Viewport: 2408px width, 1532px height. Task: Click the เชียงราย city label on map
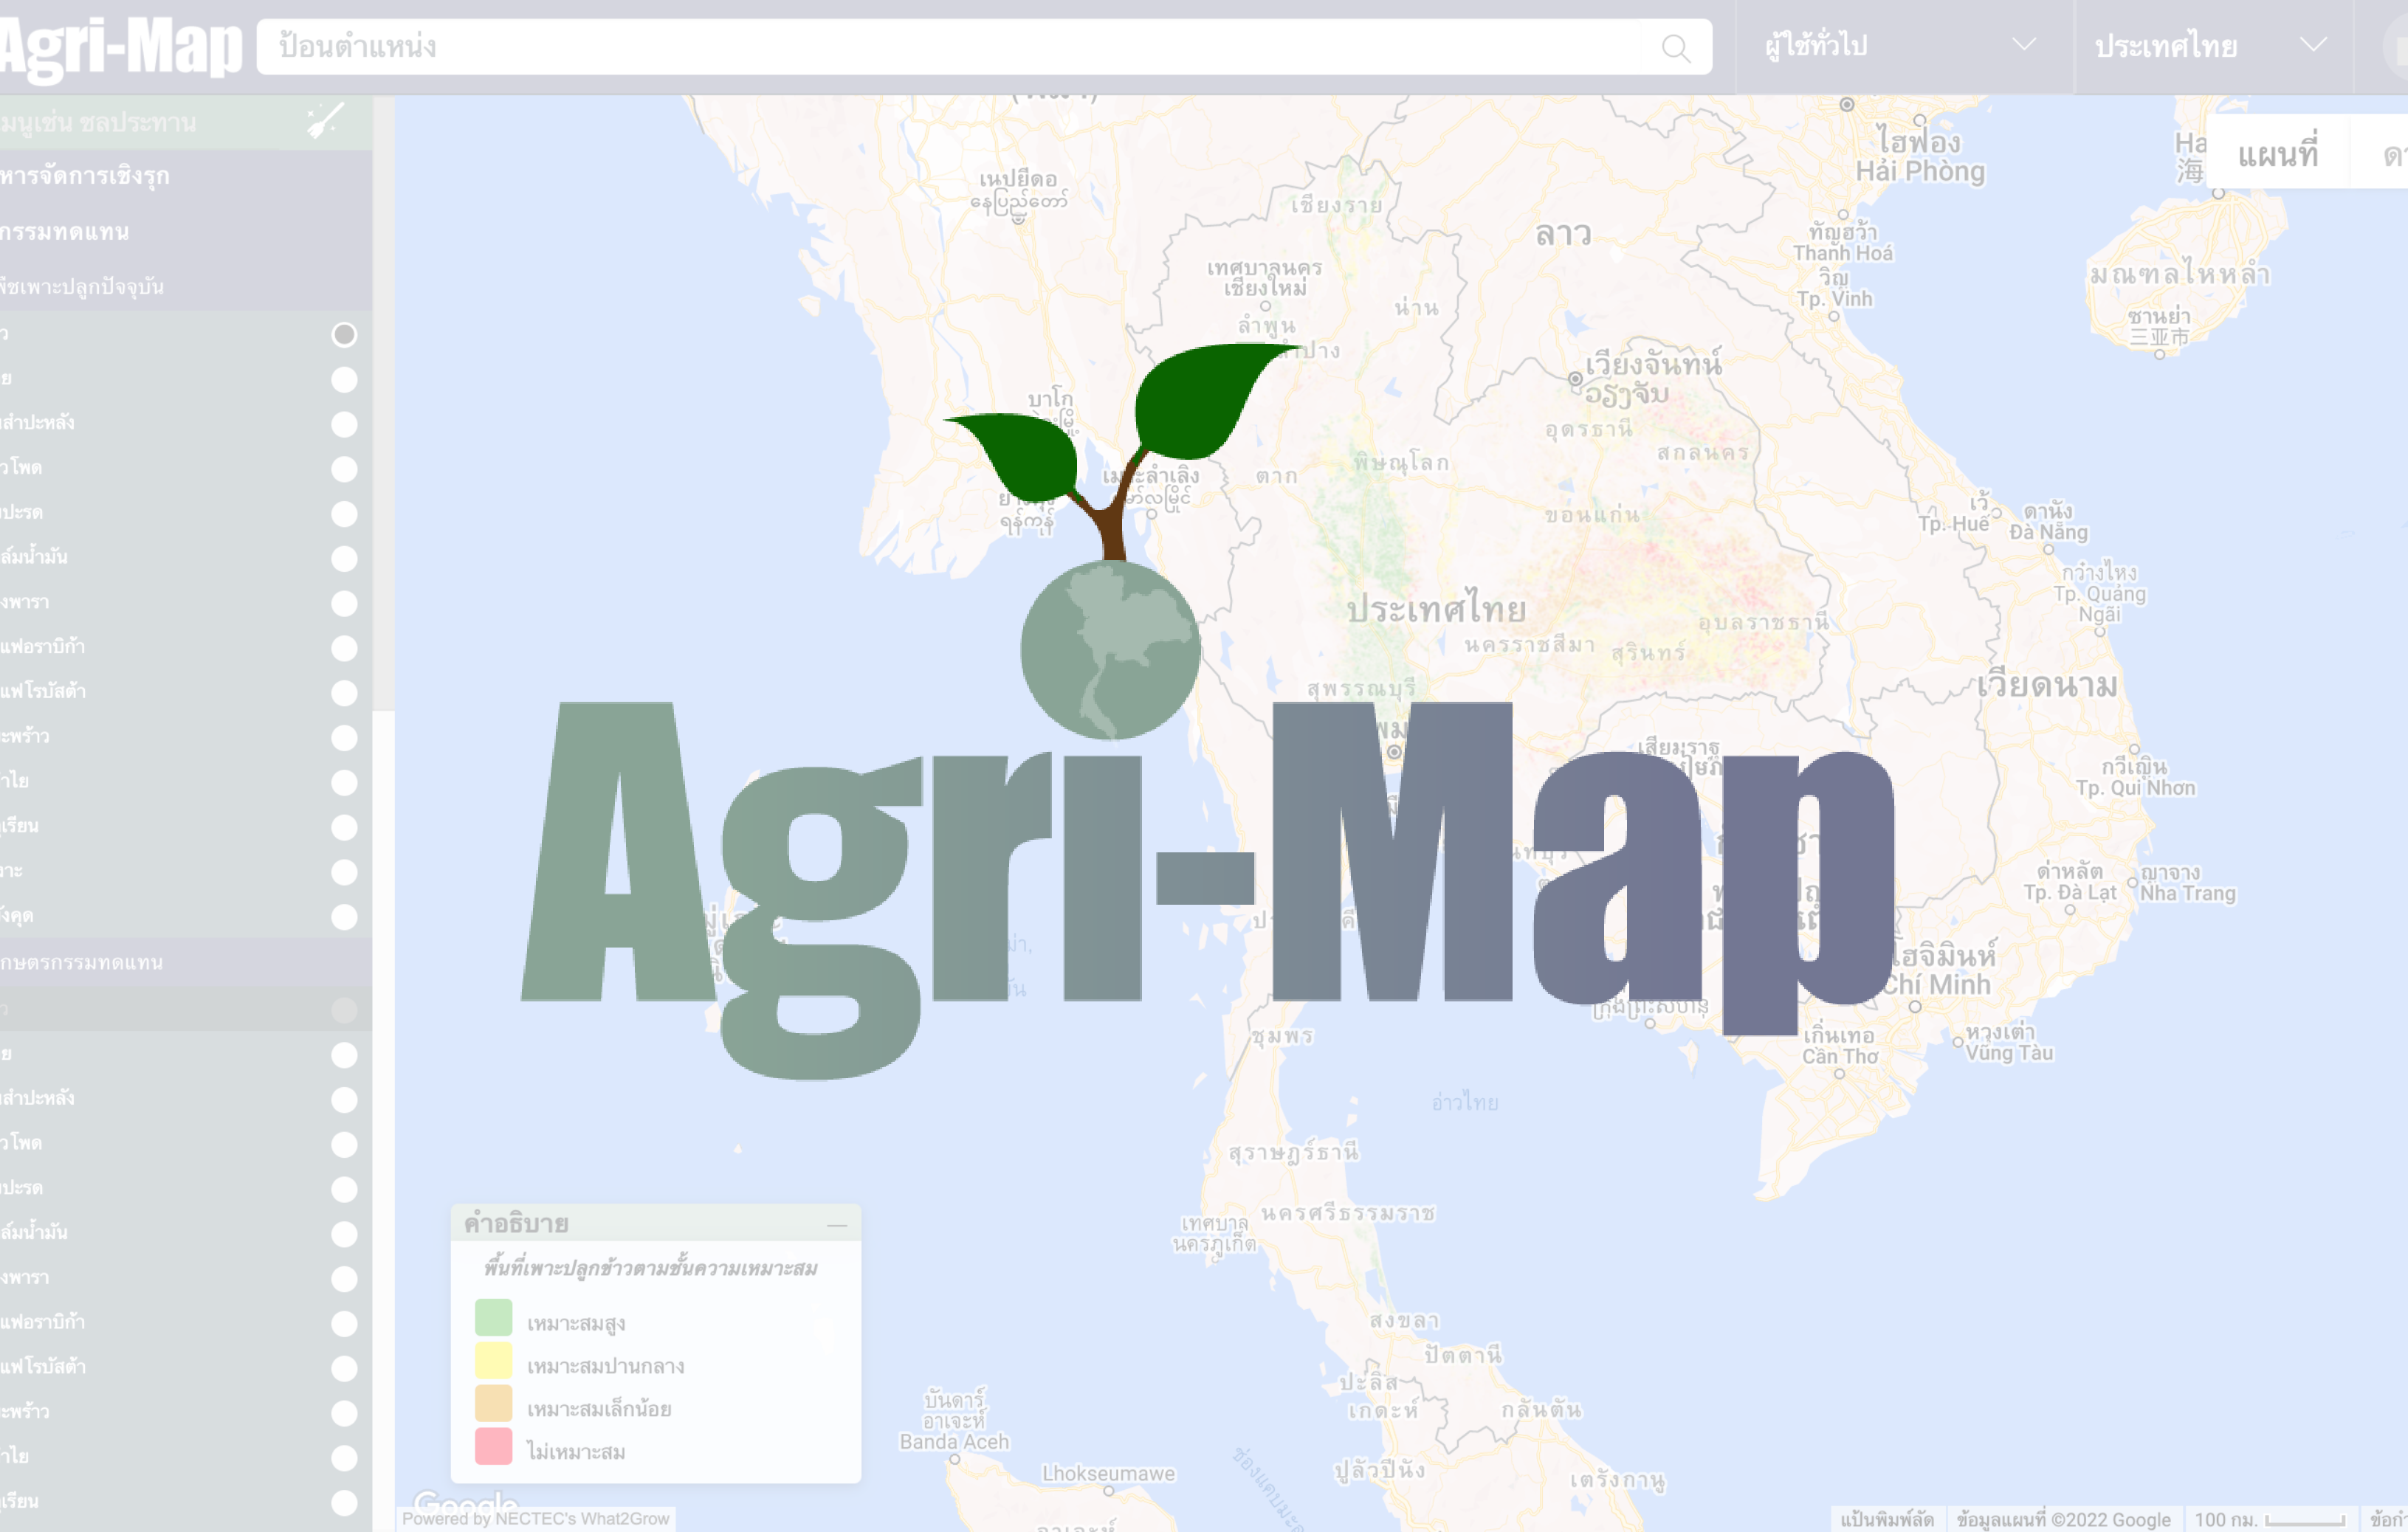pos(1336,205)
